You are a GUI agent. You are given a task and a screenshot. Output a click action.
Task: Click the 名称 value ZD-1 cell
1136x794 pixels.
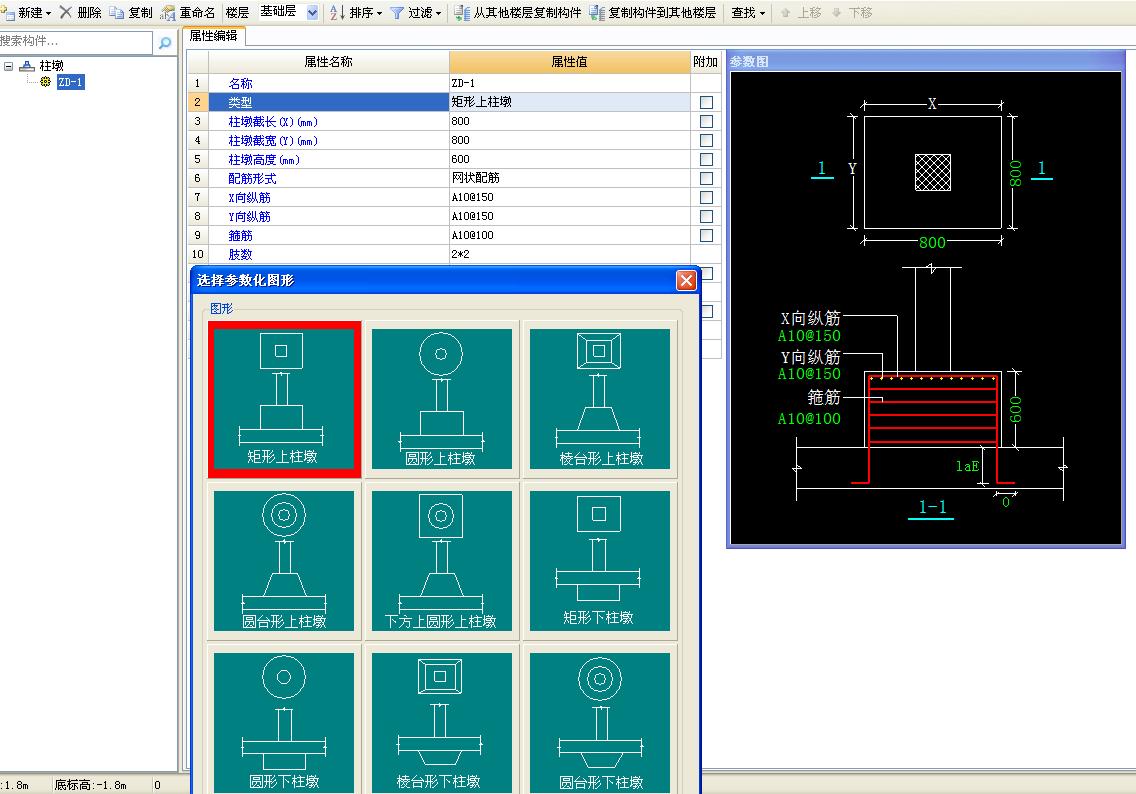(569, 83)
